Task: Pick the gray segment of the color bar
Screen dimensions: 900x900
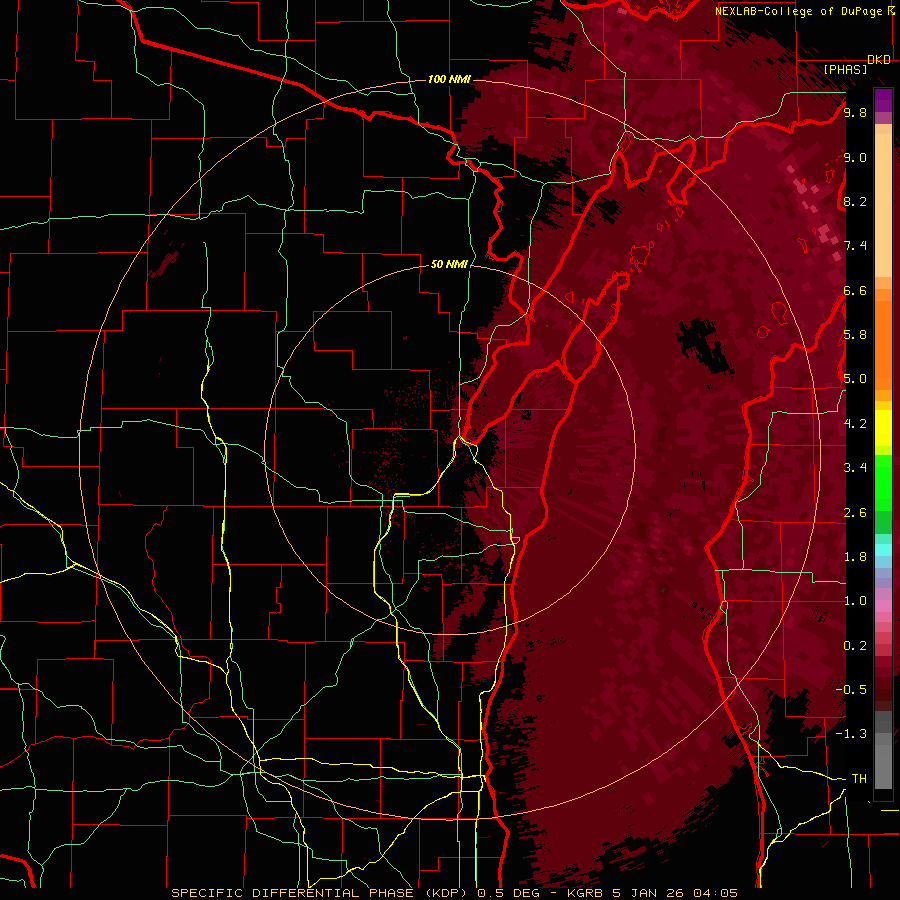Action: tap(883, 749)
